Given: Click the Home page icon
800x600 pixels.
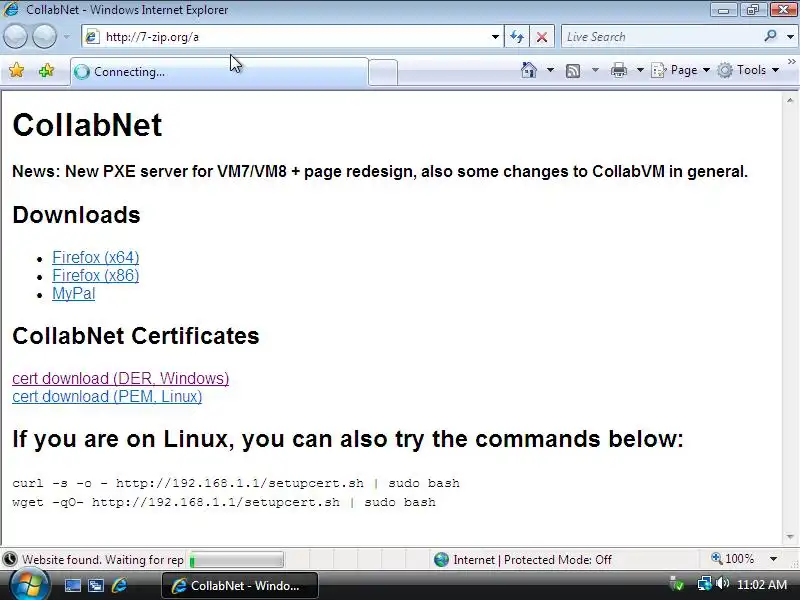Looking at the screenshot, I should 529,70.
